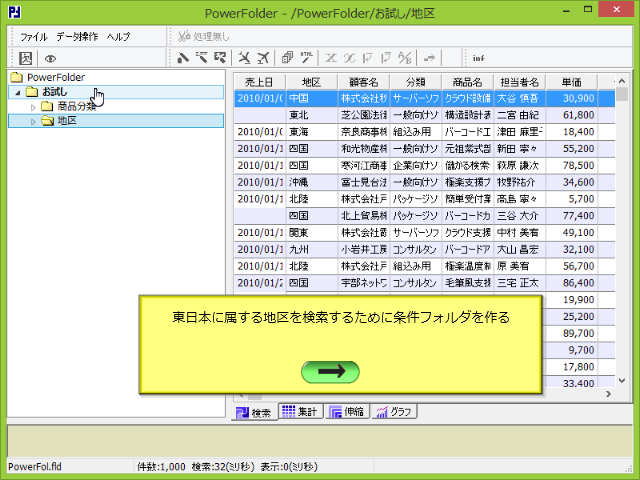Click the greyed sort icon left of the A/B icon
Screen dimensions: 640x480
[x=386, y=58]
